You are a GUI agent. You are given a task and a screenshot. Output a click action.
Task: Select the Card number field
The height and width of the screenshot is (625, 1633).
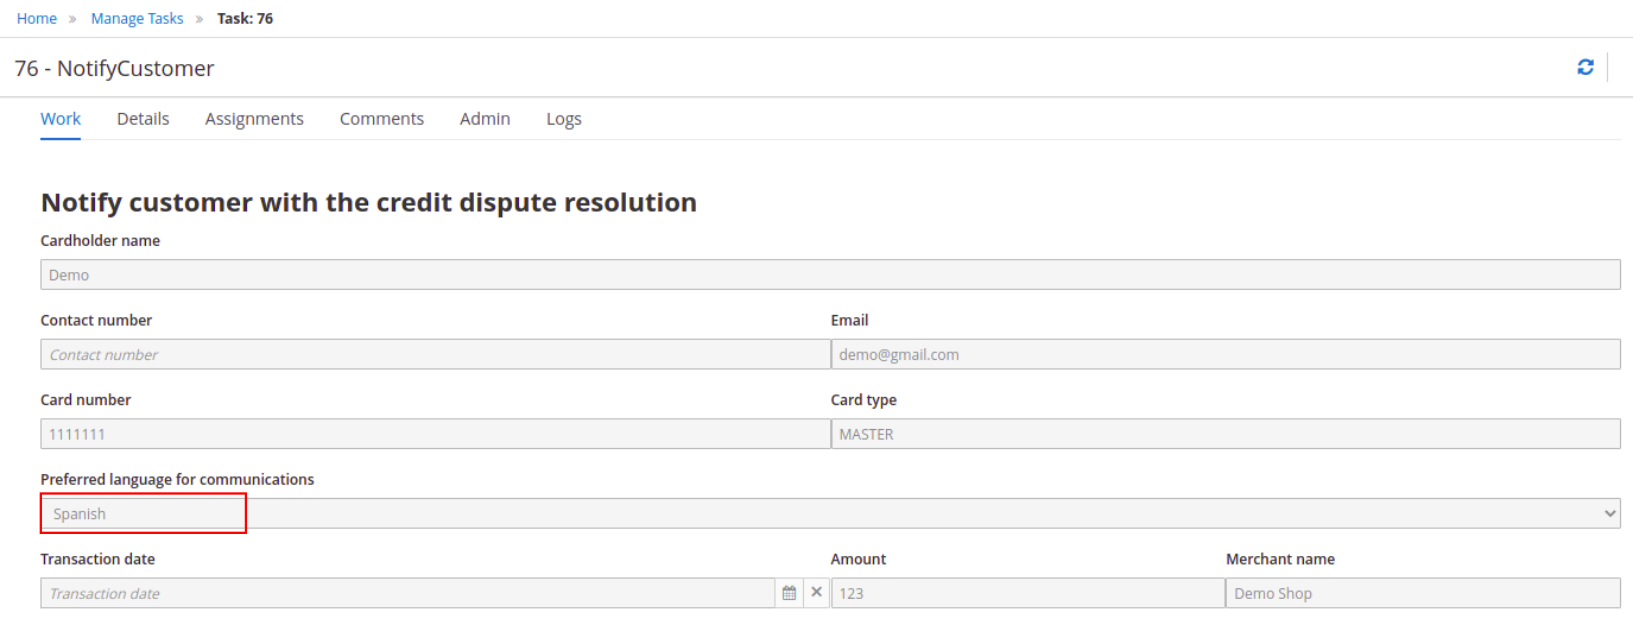point(435,434)
